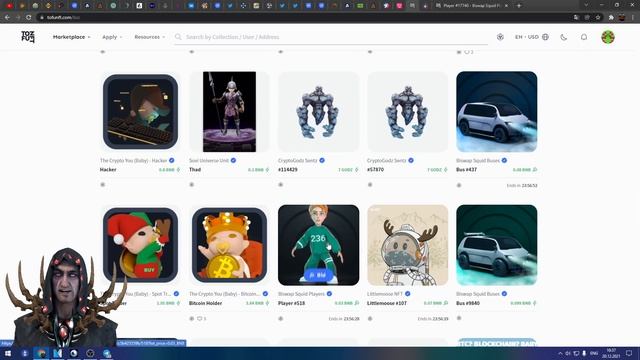Open The Crypto You (Baby) - Hacker collection link
This screenshot has width=640, height=360.
click(133, 160)
